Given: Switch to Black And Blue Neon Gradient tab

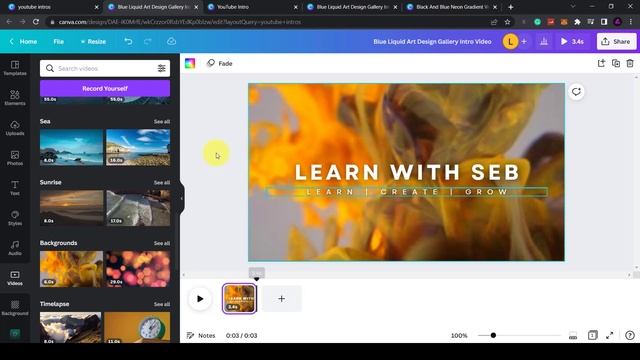Looking at the screenshot, I should tap(452, 7).
